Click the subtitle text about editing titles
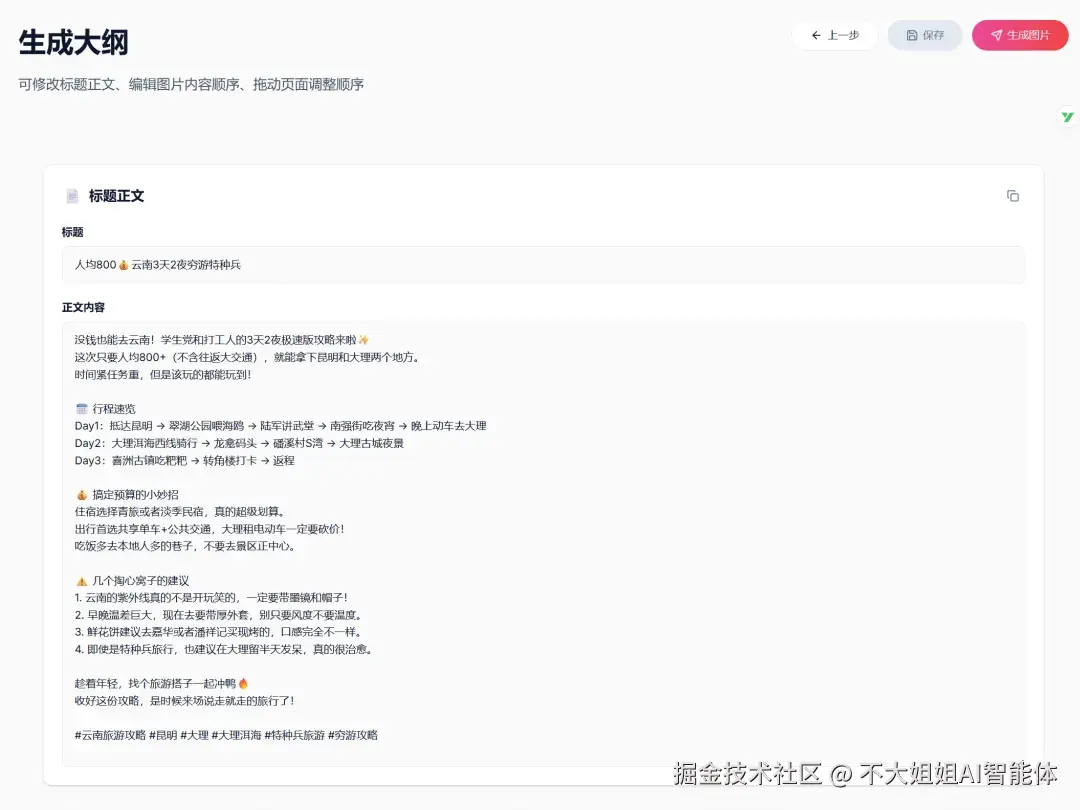Image resolution: width=1080 pixels, height=810 pixels. pyautogui.click(x=190, y=85)
